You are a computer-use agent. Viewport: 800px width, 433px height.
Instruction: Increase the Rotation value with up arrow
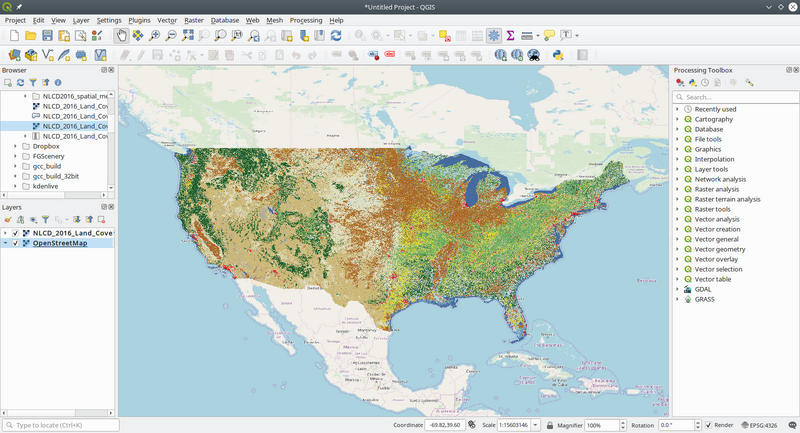pos(698,422)
